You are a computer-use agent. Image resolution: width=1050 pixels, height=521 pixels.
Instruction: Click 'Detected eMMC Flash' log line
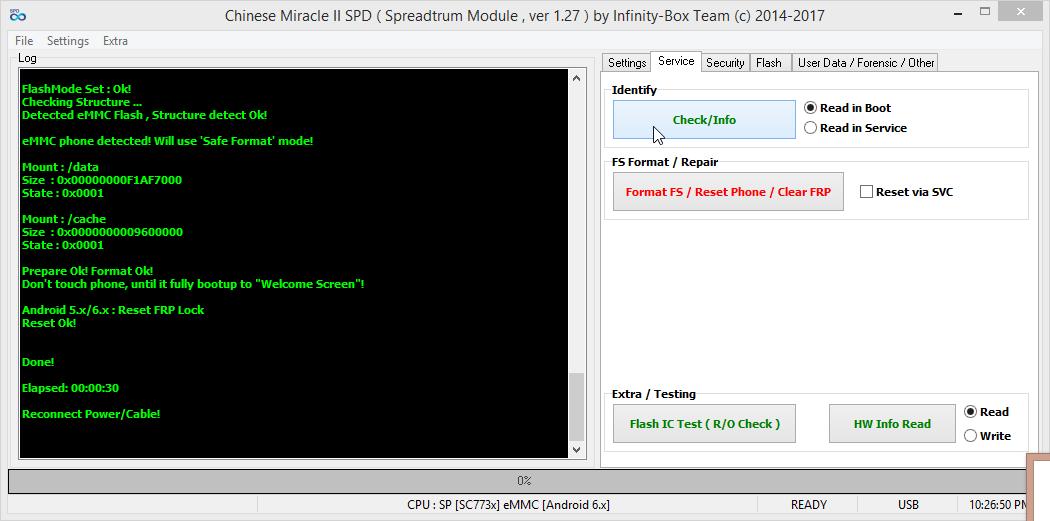[145, 115]
